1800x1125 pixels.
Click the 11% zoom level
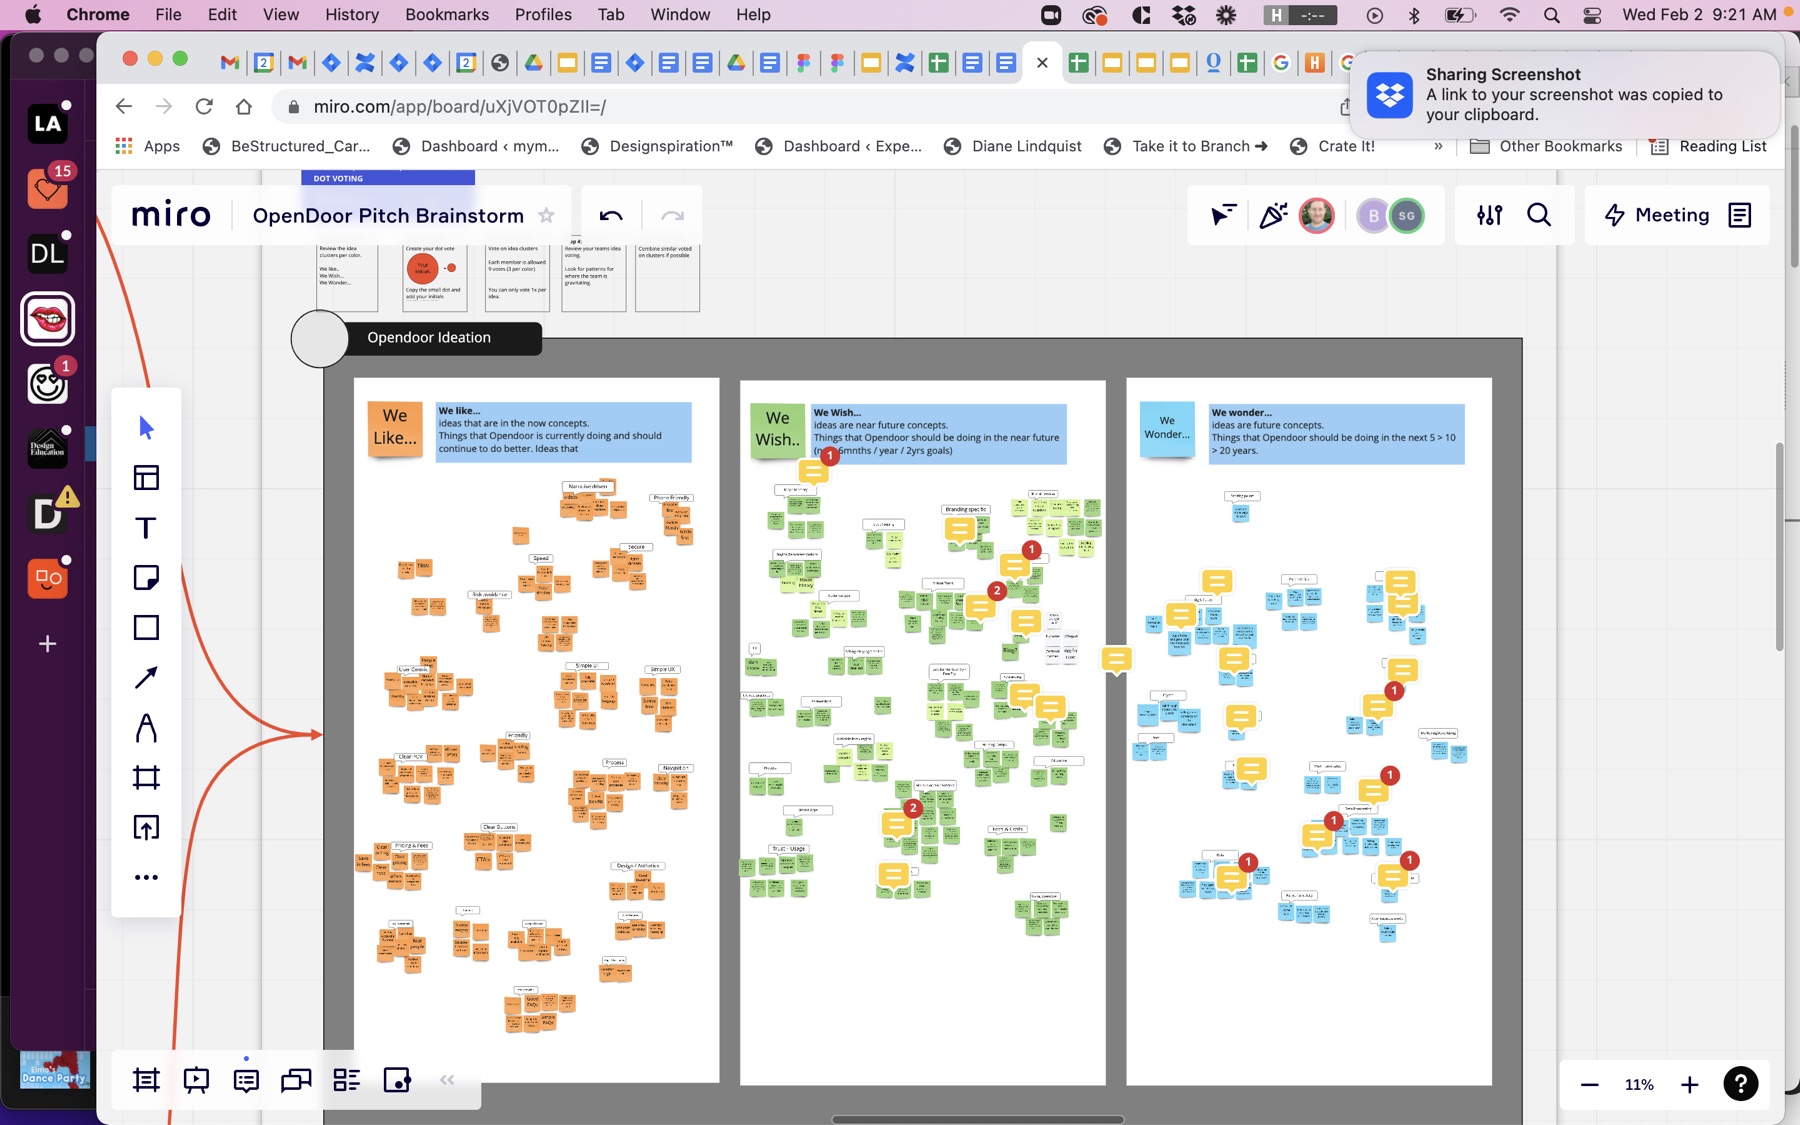(1639, 1085)
